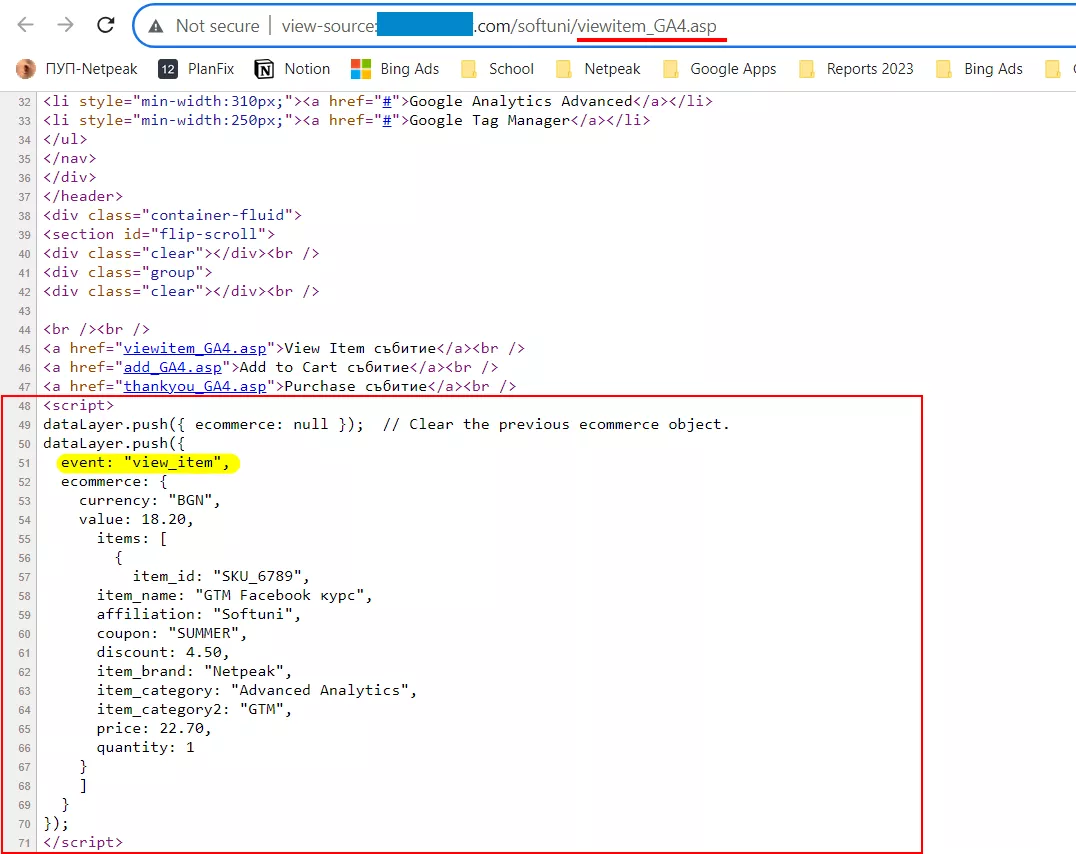Image resolution: width=1076 pixels, height=854 pixels.
Task: Reload the page with refresh icon
Action: click(106, 25)
